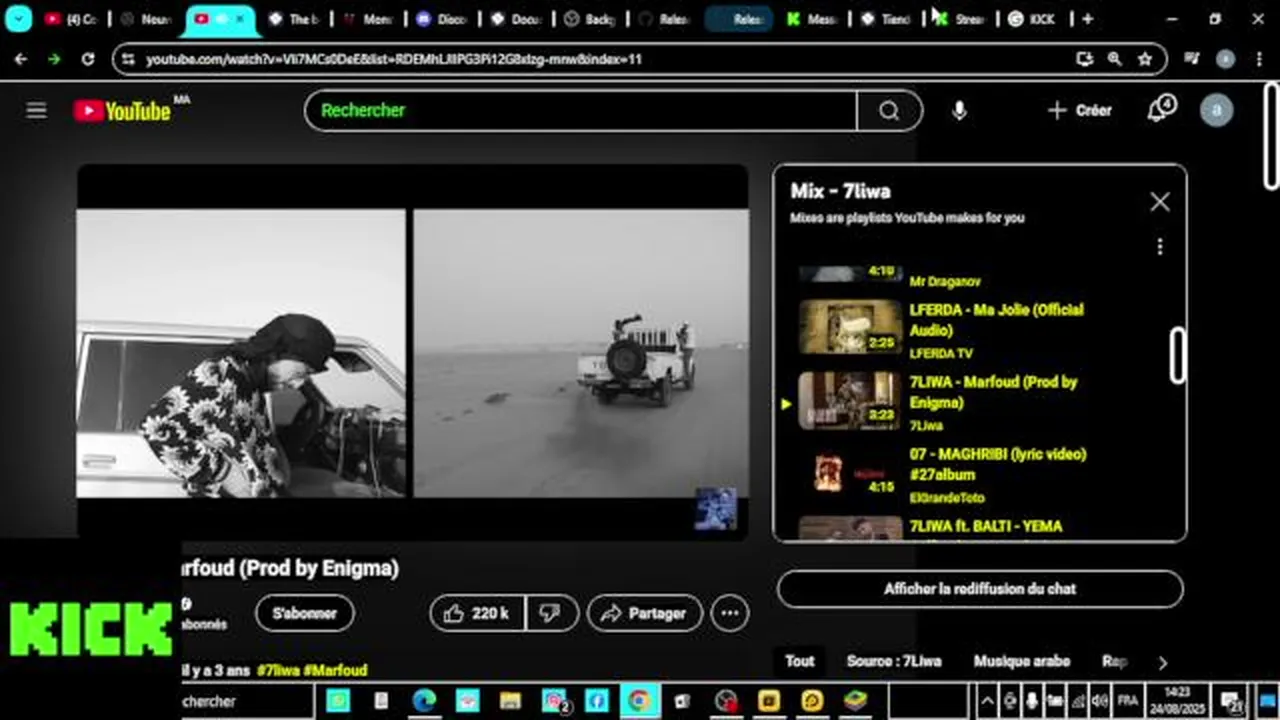The width and height of the screenshot is (1280, 720).
Task: Open the Windows notification center icon
Action: 1232,701
